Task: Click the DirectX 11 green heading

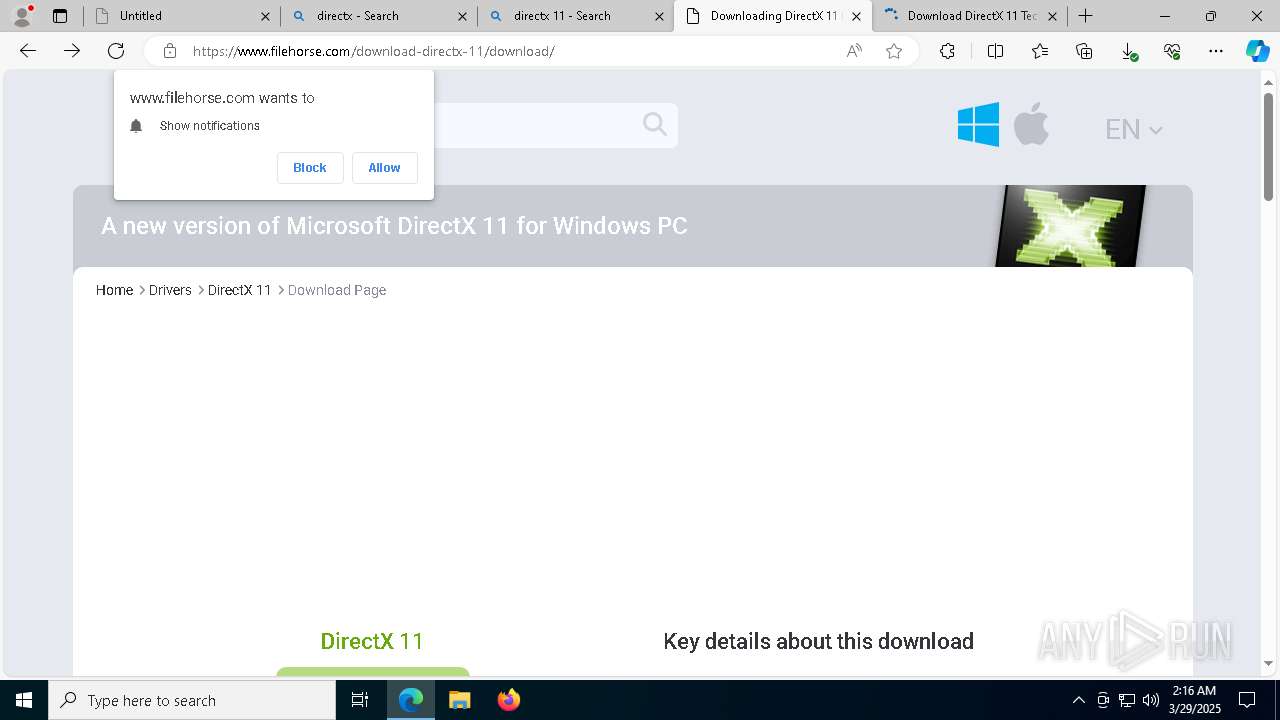Action: (372, 641)
